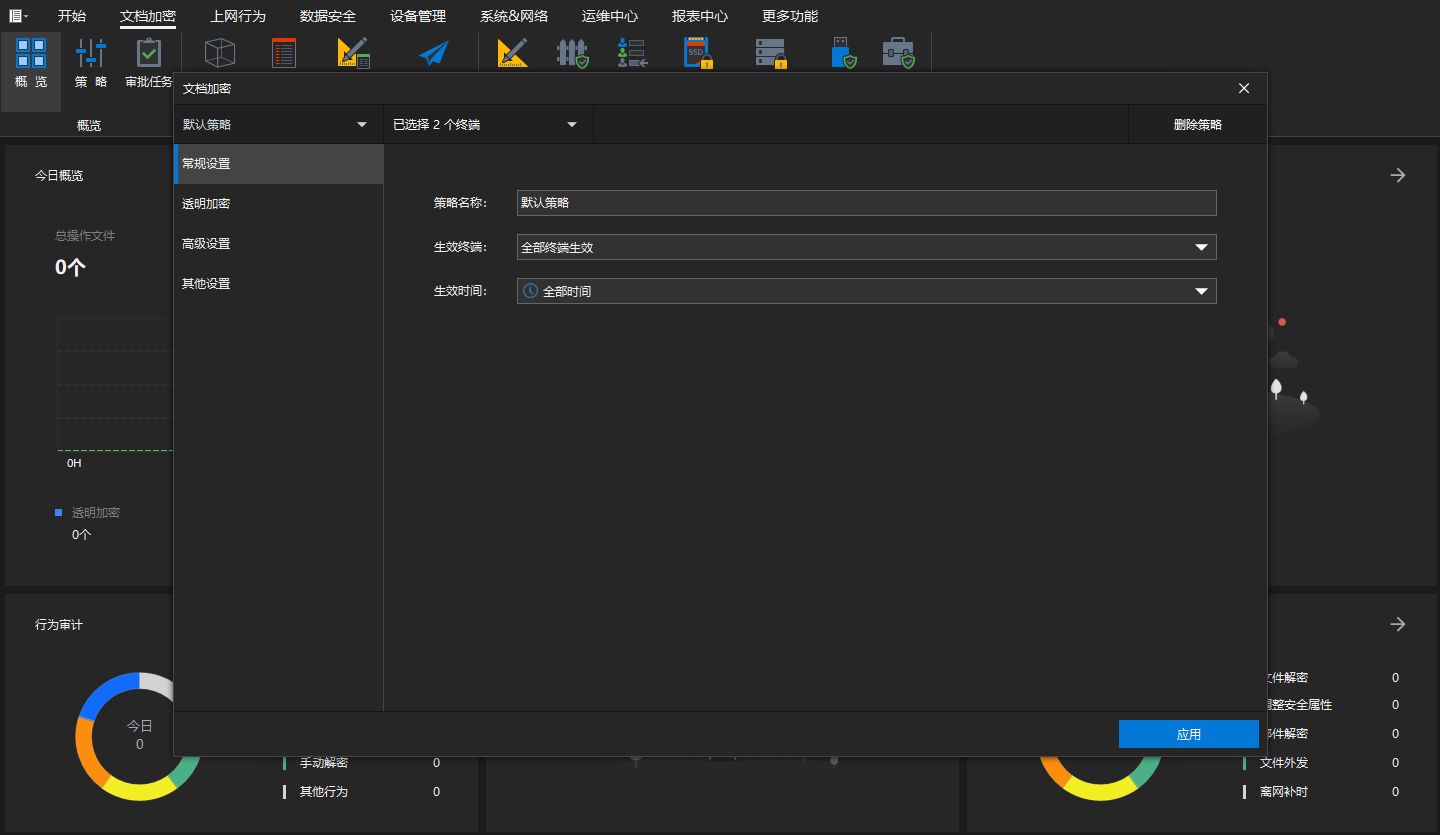1440x835 pixels.
Task: Click the wireframe cube icon in ribbon
Action: click(x=219, y=53)
